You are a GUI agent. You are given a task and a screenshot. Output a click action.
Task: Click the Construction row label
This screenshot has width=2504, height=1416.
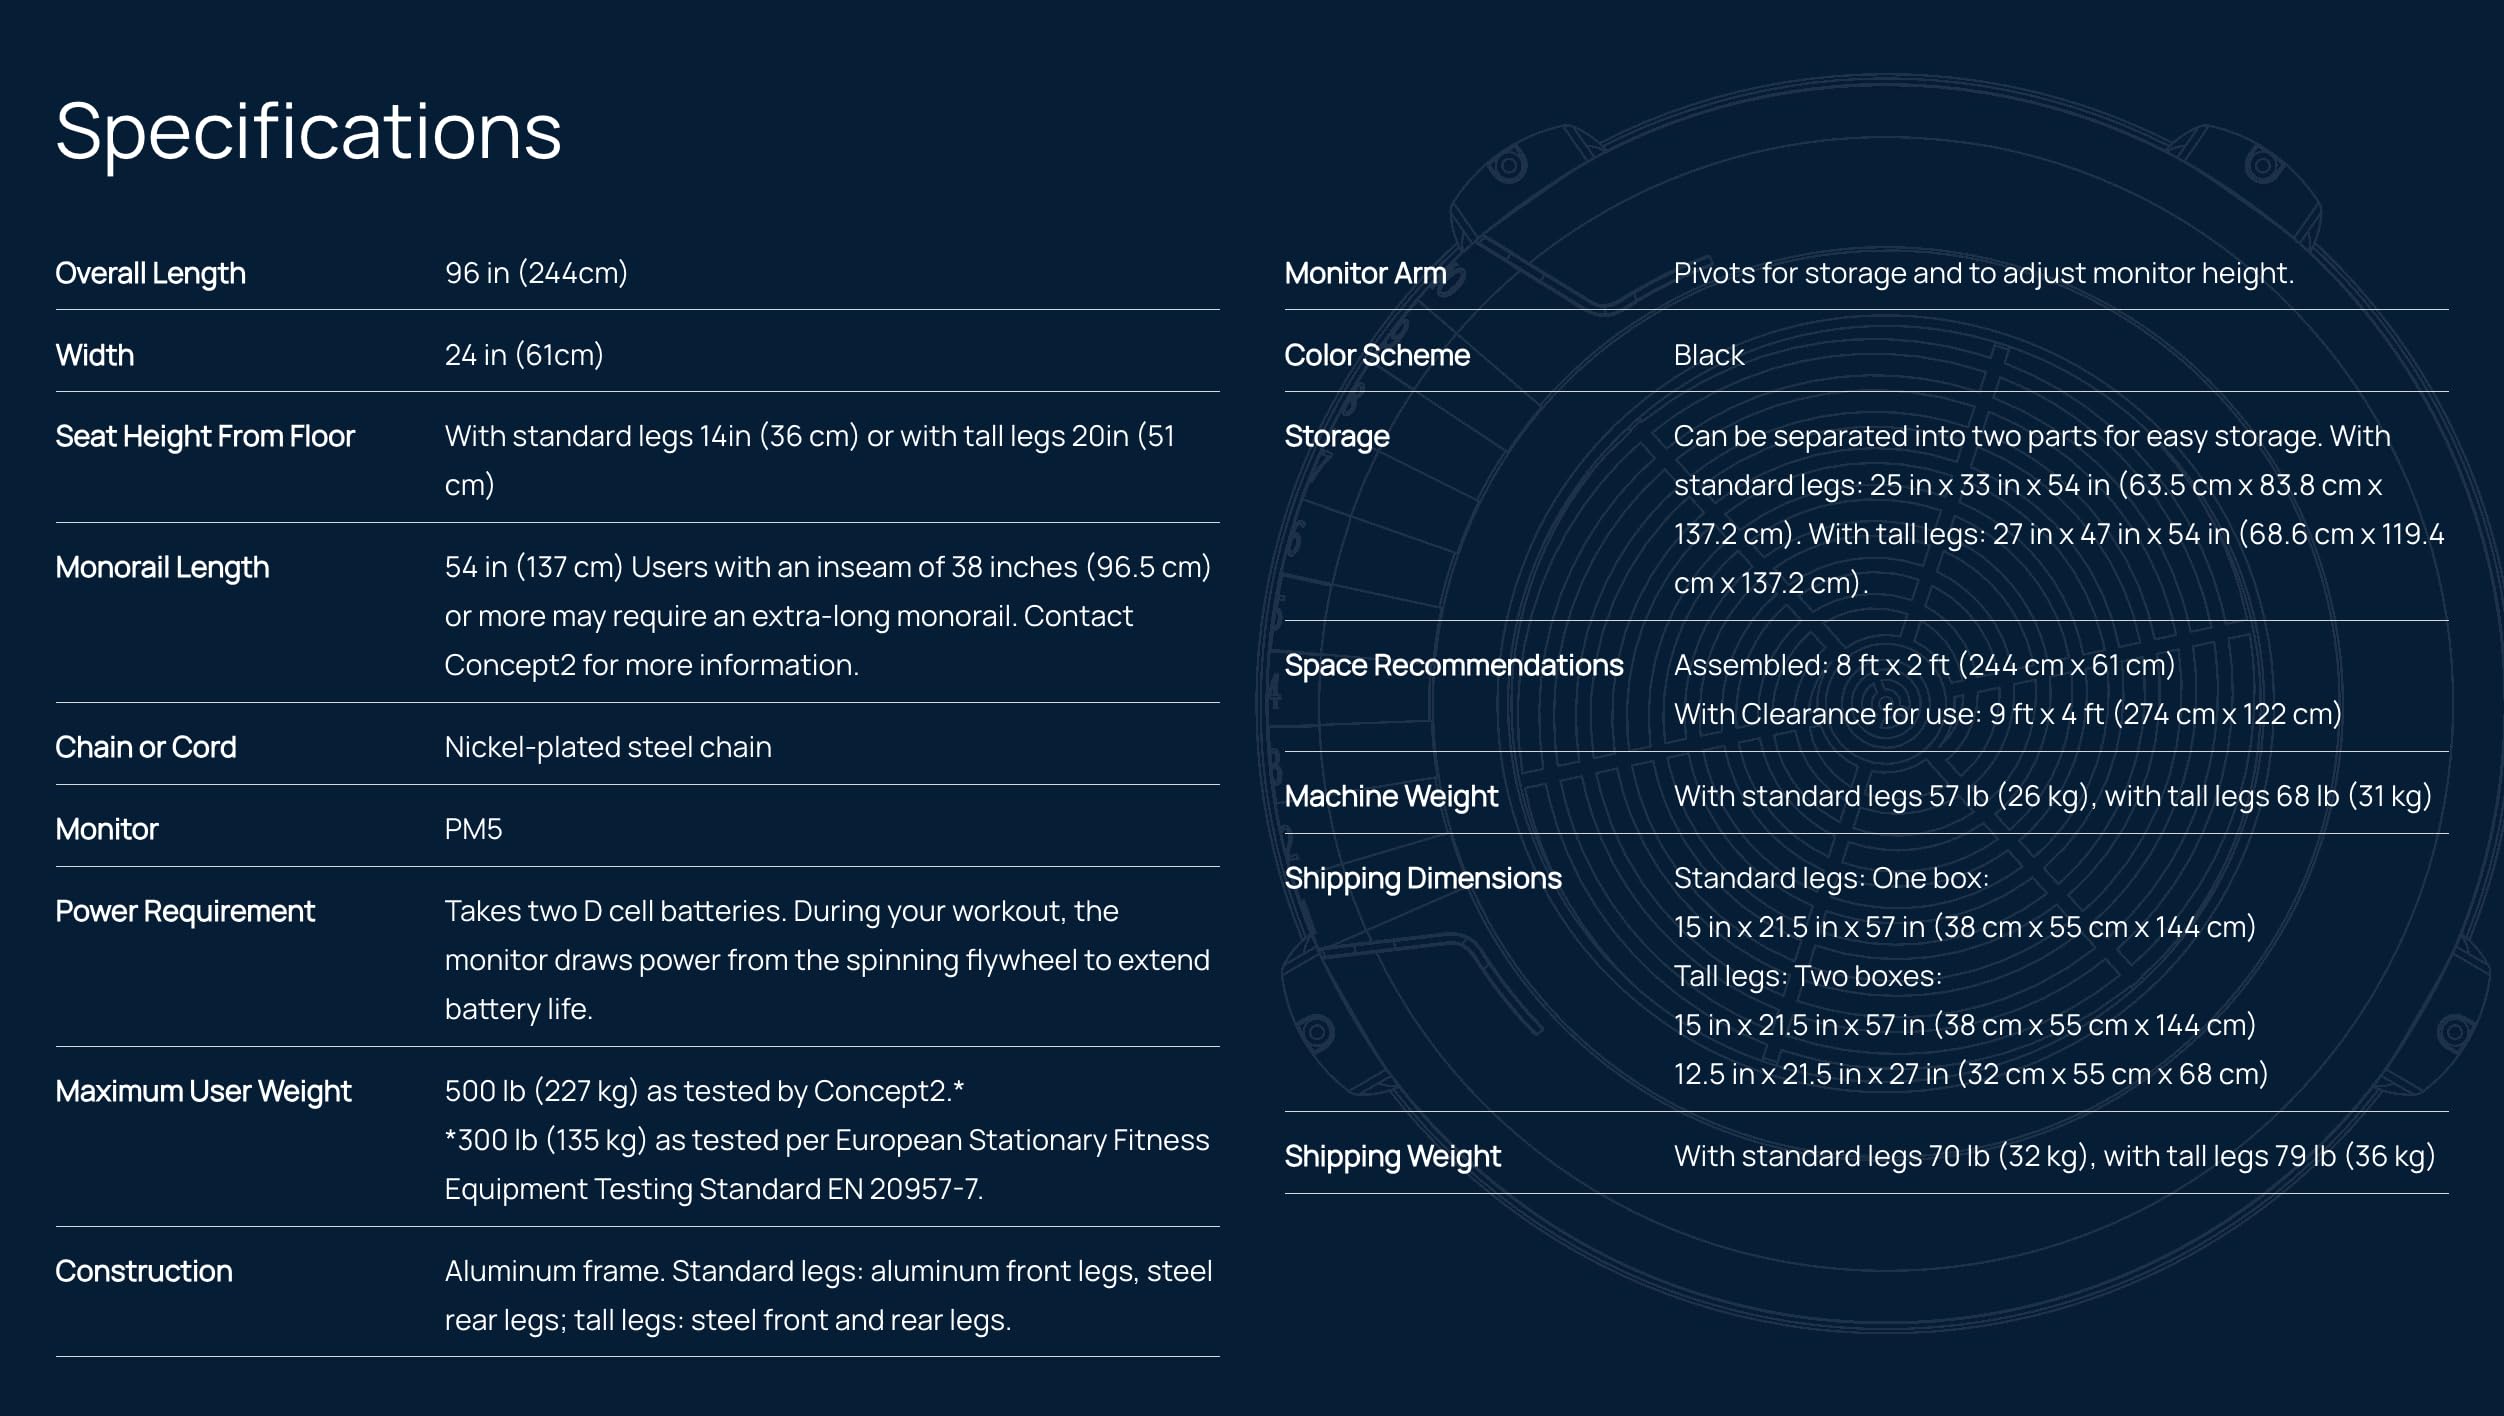tap(144, 1271)
